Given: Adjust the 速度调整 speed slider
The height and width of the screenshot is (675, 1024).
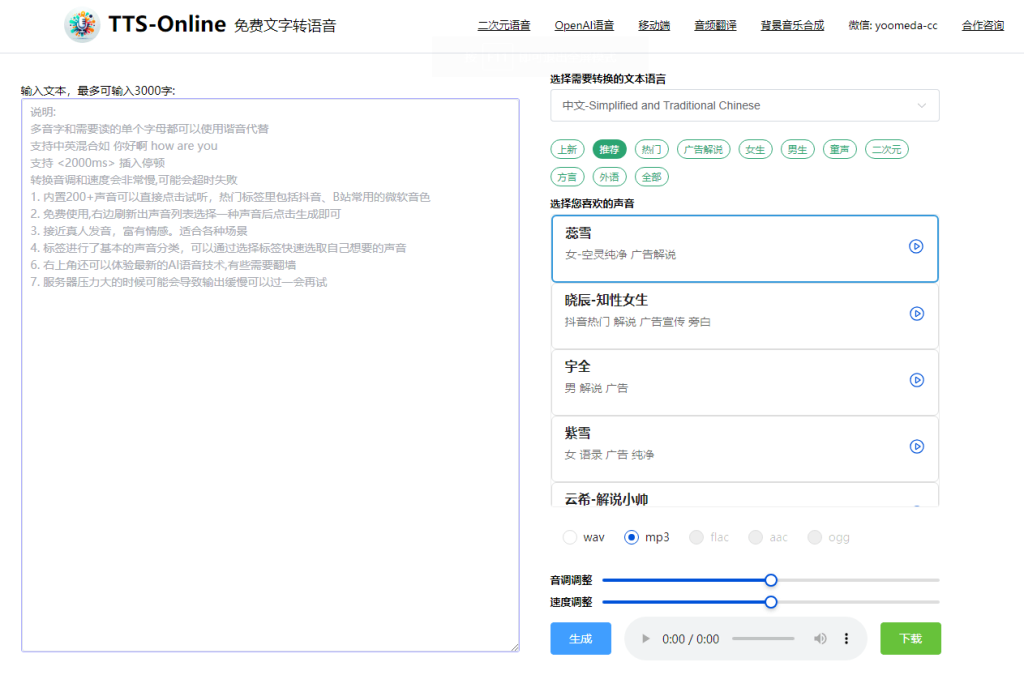Looking at the screenshot, I should [770, 602].
